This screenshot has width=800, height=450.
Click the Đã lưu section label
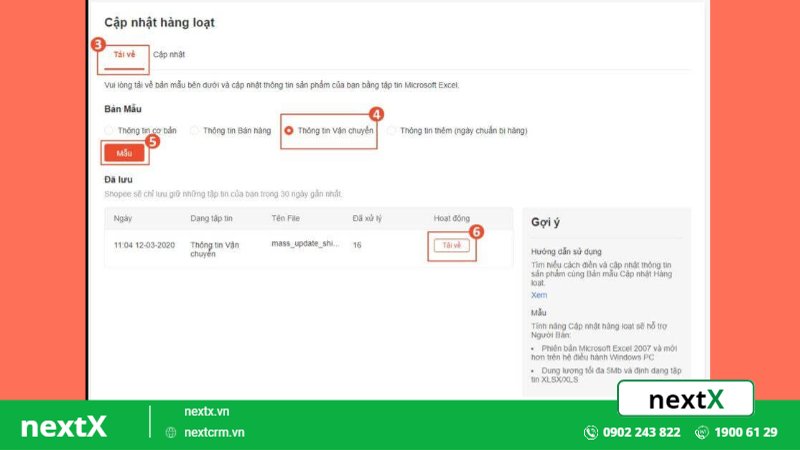pos(118,180)
